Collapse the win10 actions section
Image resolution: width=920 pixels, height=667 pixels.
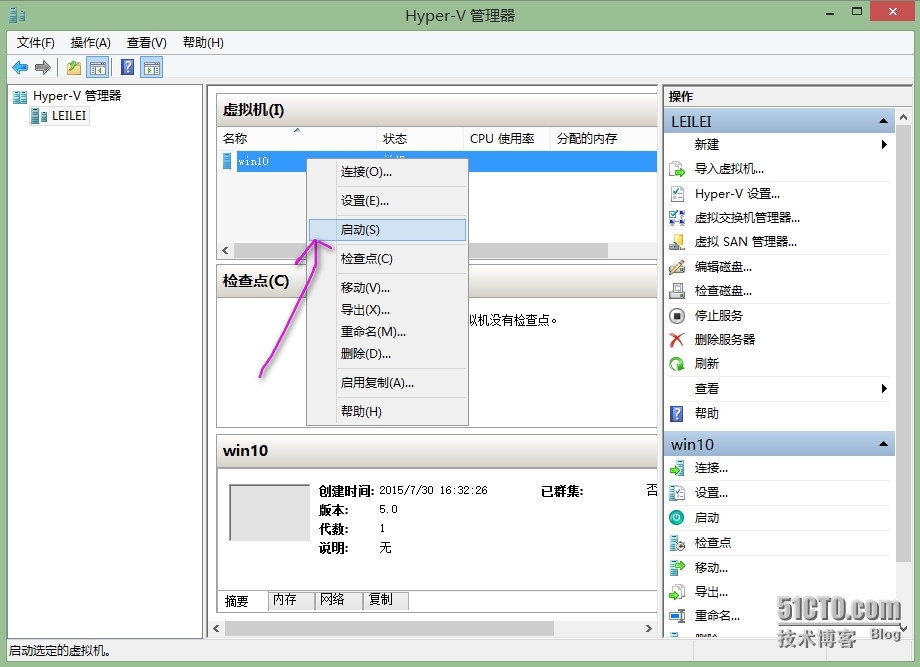pyautogui.click(x=883, y=444)
